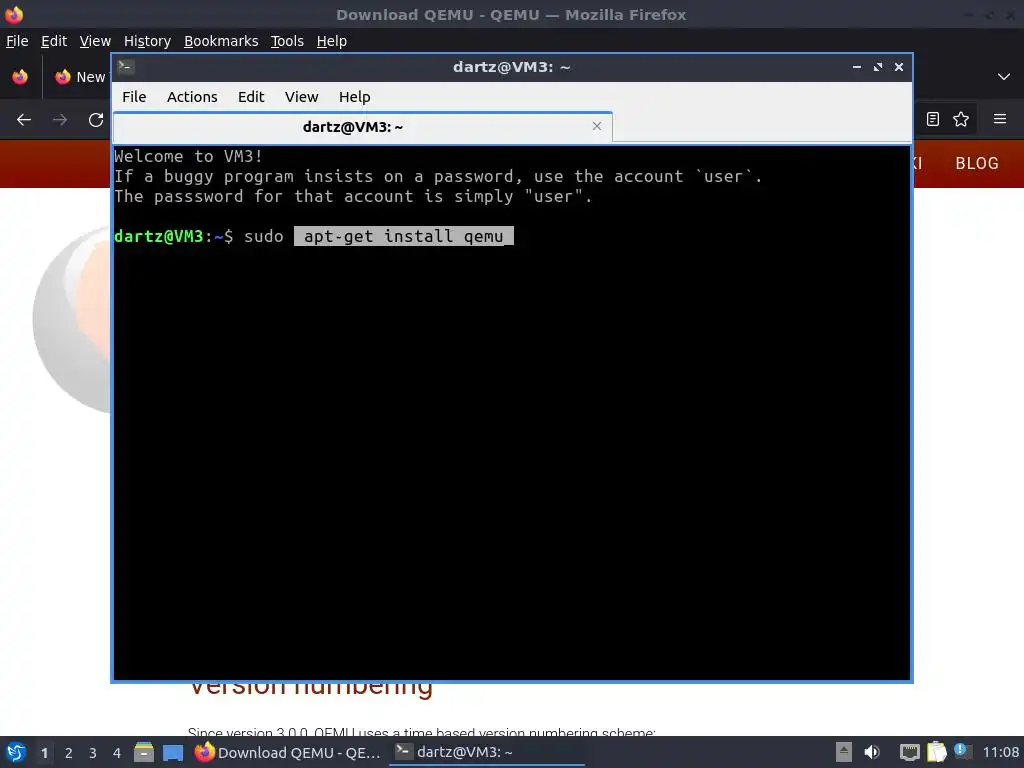The image size is (1024, 768).
Task: Switch to Download QEMU Firefox taskbar entry
Action: pos(287,752)
